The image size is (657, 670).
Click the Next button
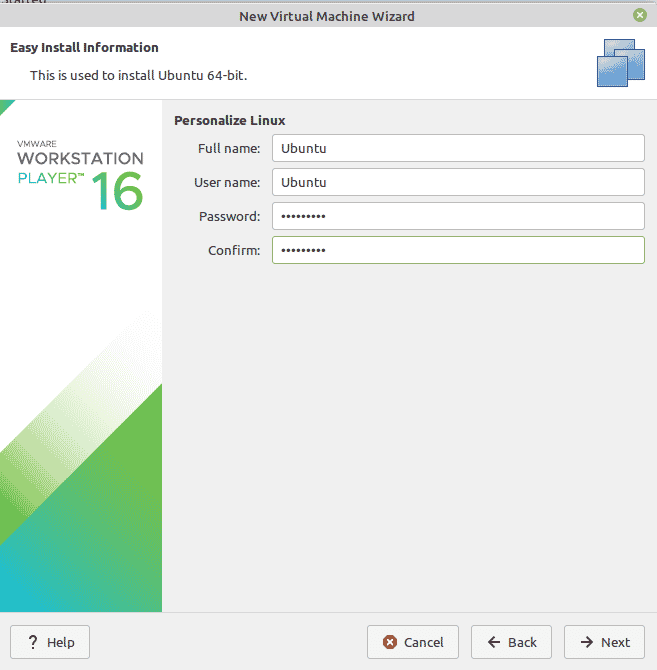point(604,642)
